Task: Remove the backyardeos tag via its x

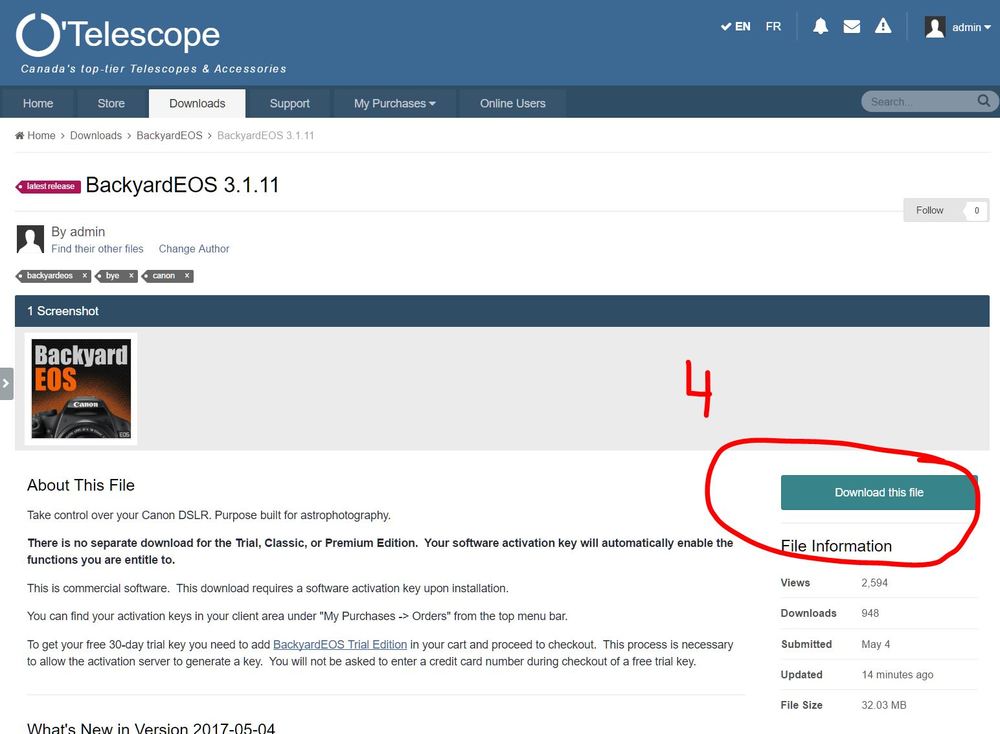Action: (x=84, y=275)
